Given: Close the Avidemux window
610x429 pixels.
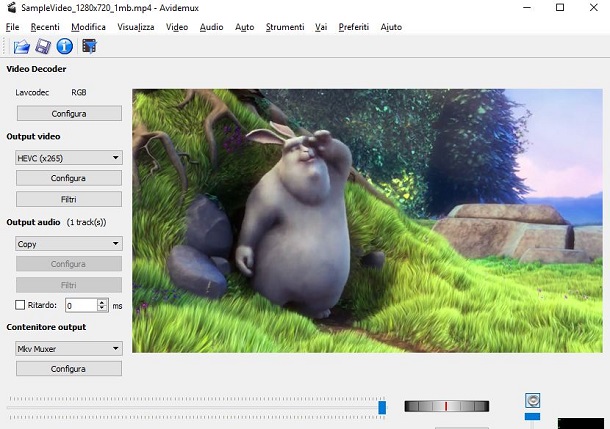Looking at the screenshot, I should pos(594,7).
